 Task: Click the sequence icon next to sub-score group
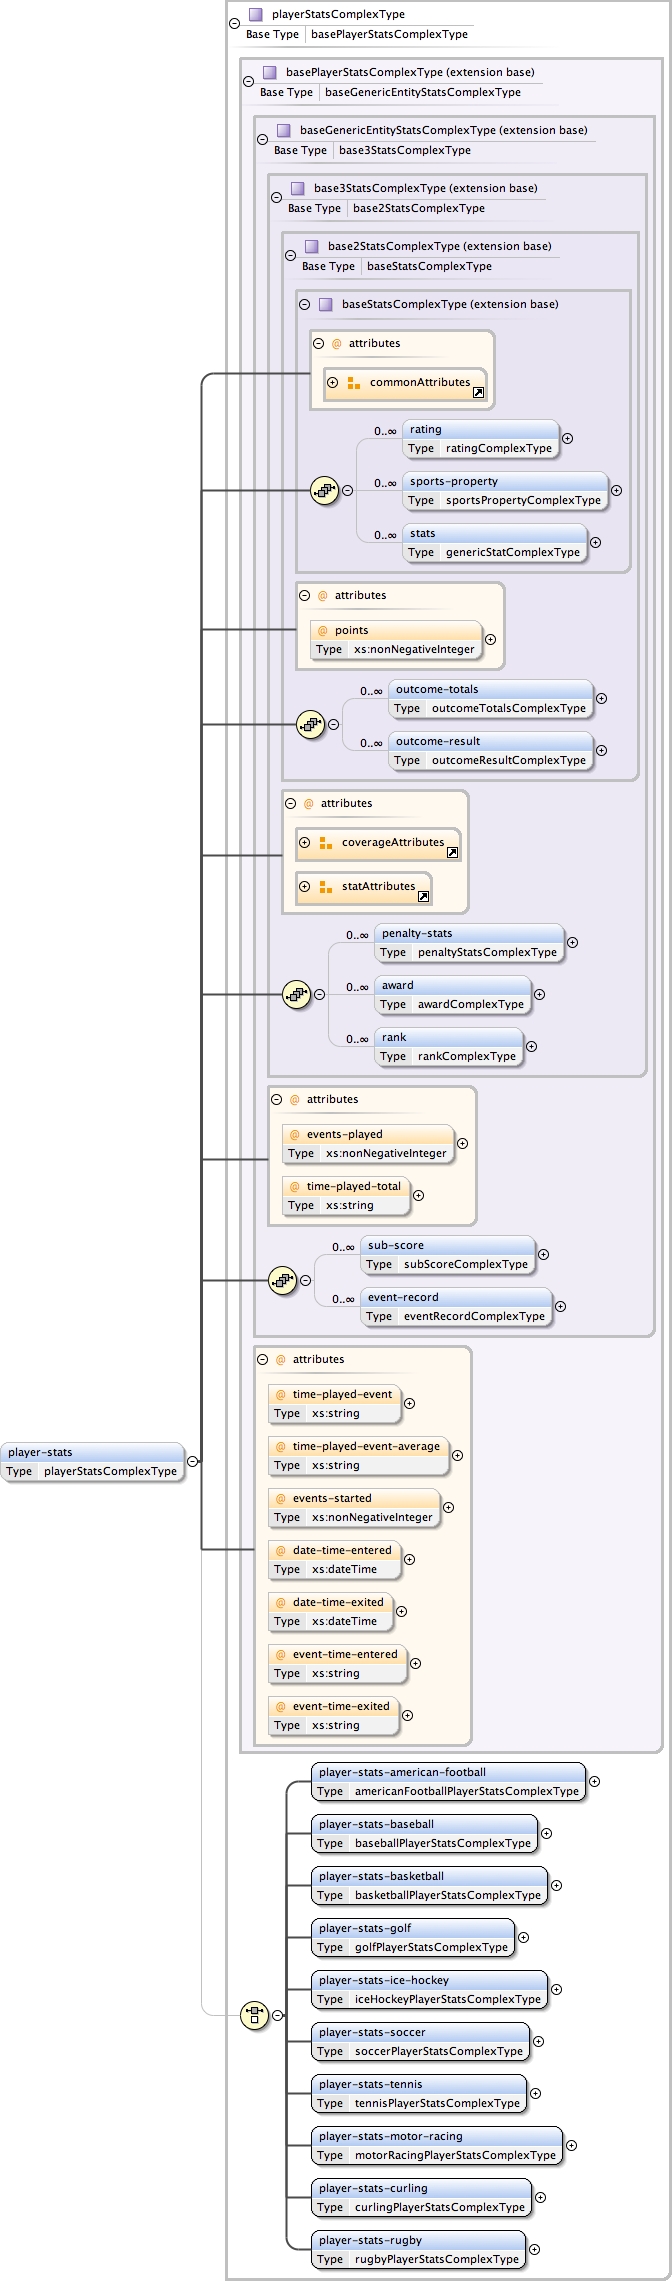pos(282,1281)
